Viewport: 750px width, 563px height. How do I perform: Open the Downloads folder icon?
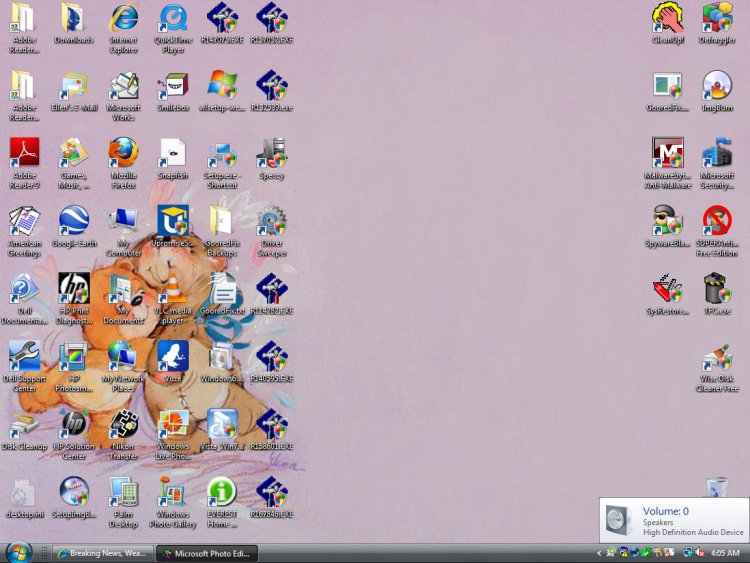pos(74,23)
